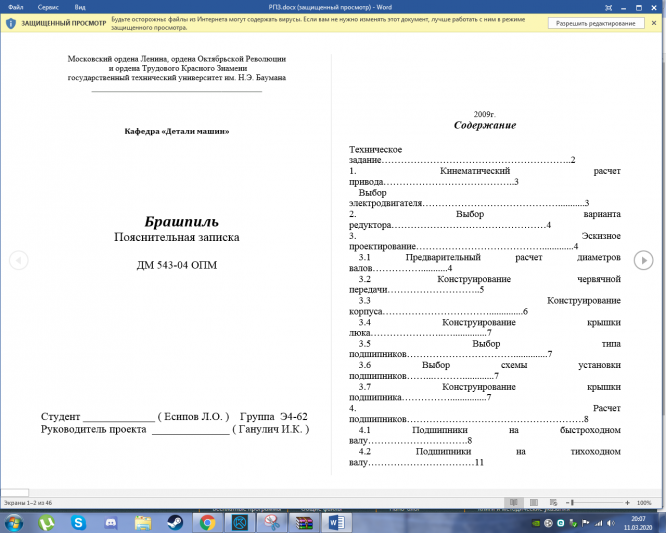This screenshot has width=666, height=533.
Task: Click contents entry 4.2 Подшипники на тихоходном
Action: click(485, 457)
